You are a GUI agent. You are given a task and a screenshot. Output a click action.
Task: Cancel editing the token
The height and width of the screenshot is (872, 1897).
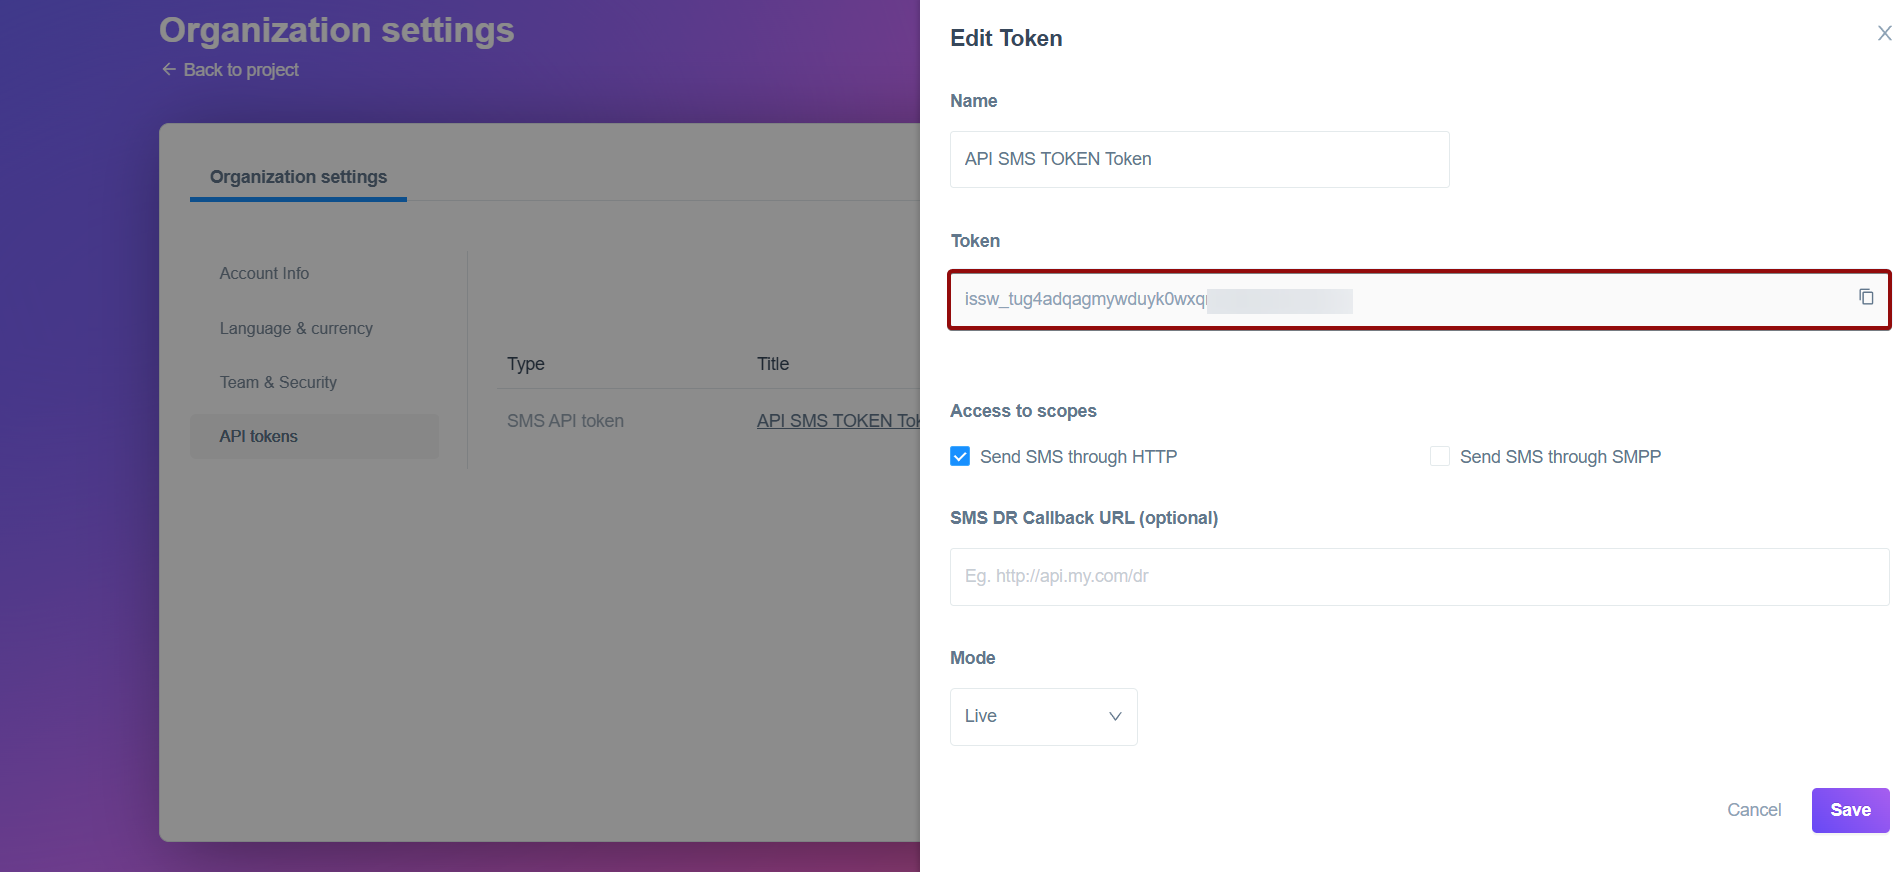click(x=1754, y=810)
